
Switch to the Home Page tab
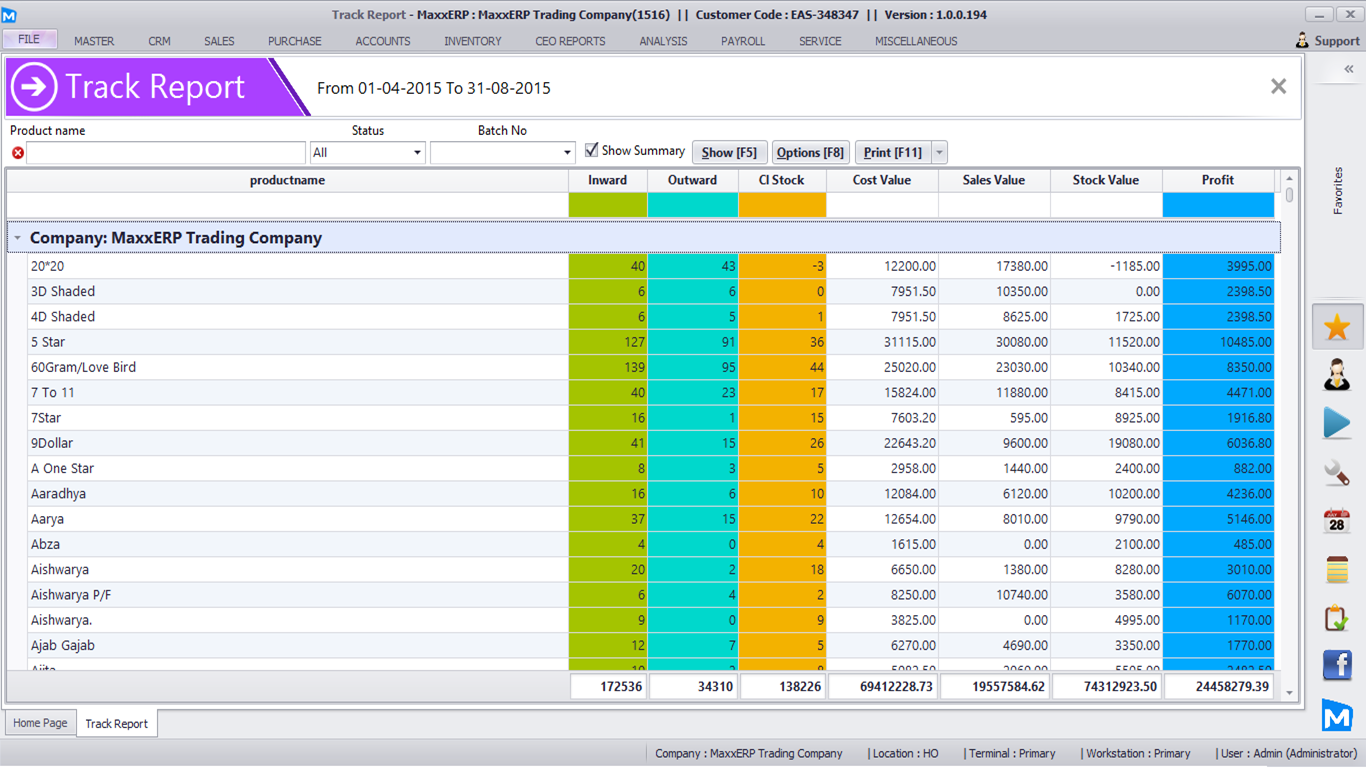click(x=40, y=723)
